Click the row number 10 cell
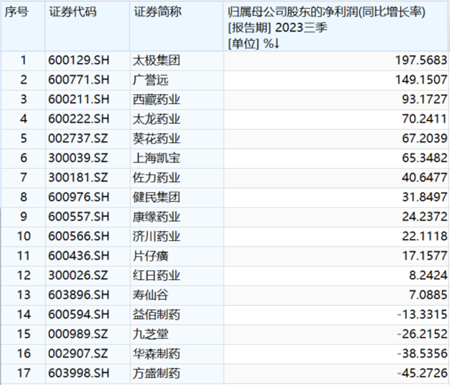The height and width of the screenshot is (385, 450). 24,236
